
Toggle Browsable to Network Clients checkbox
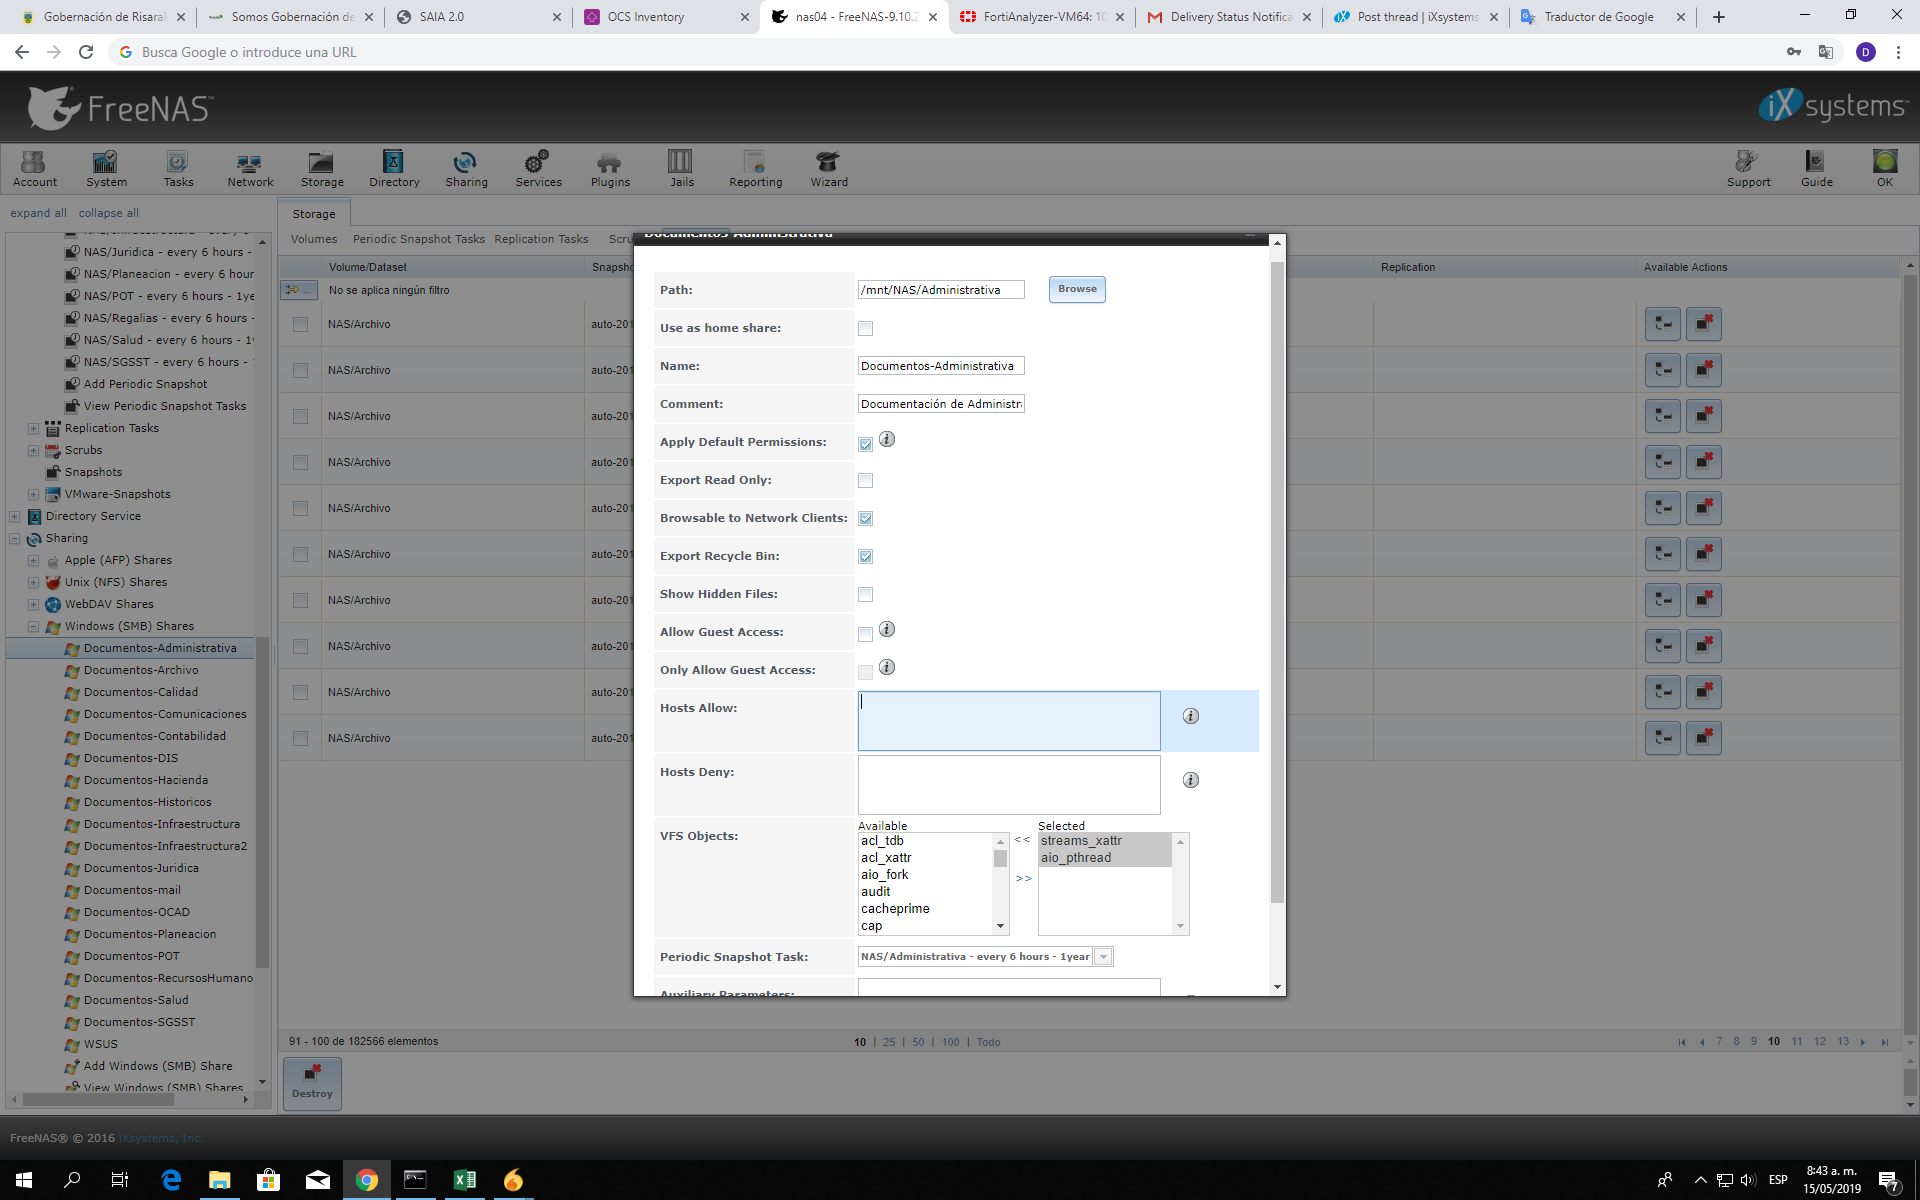tap(865, 518)
